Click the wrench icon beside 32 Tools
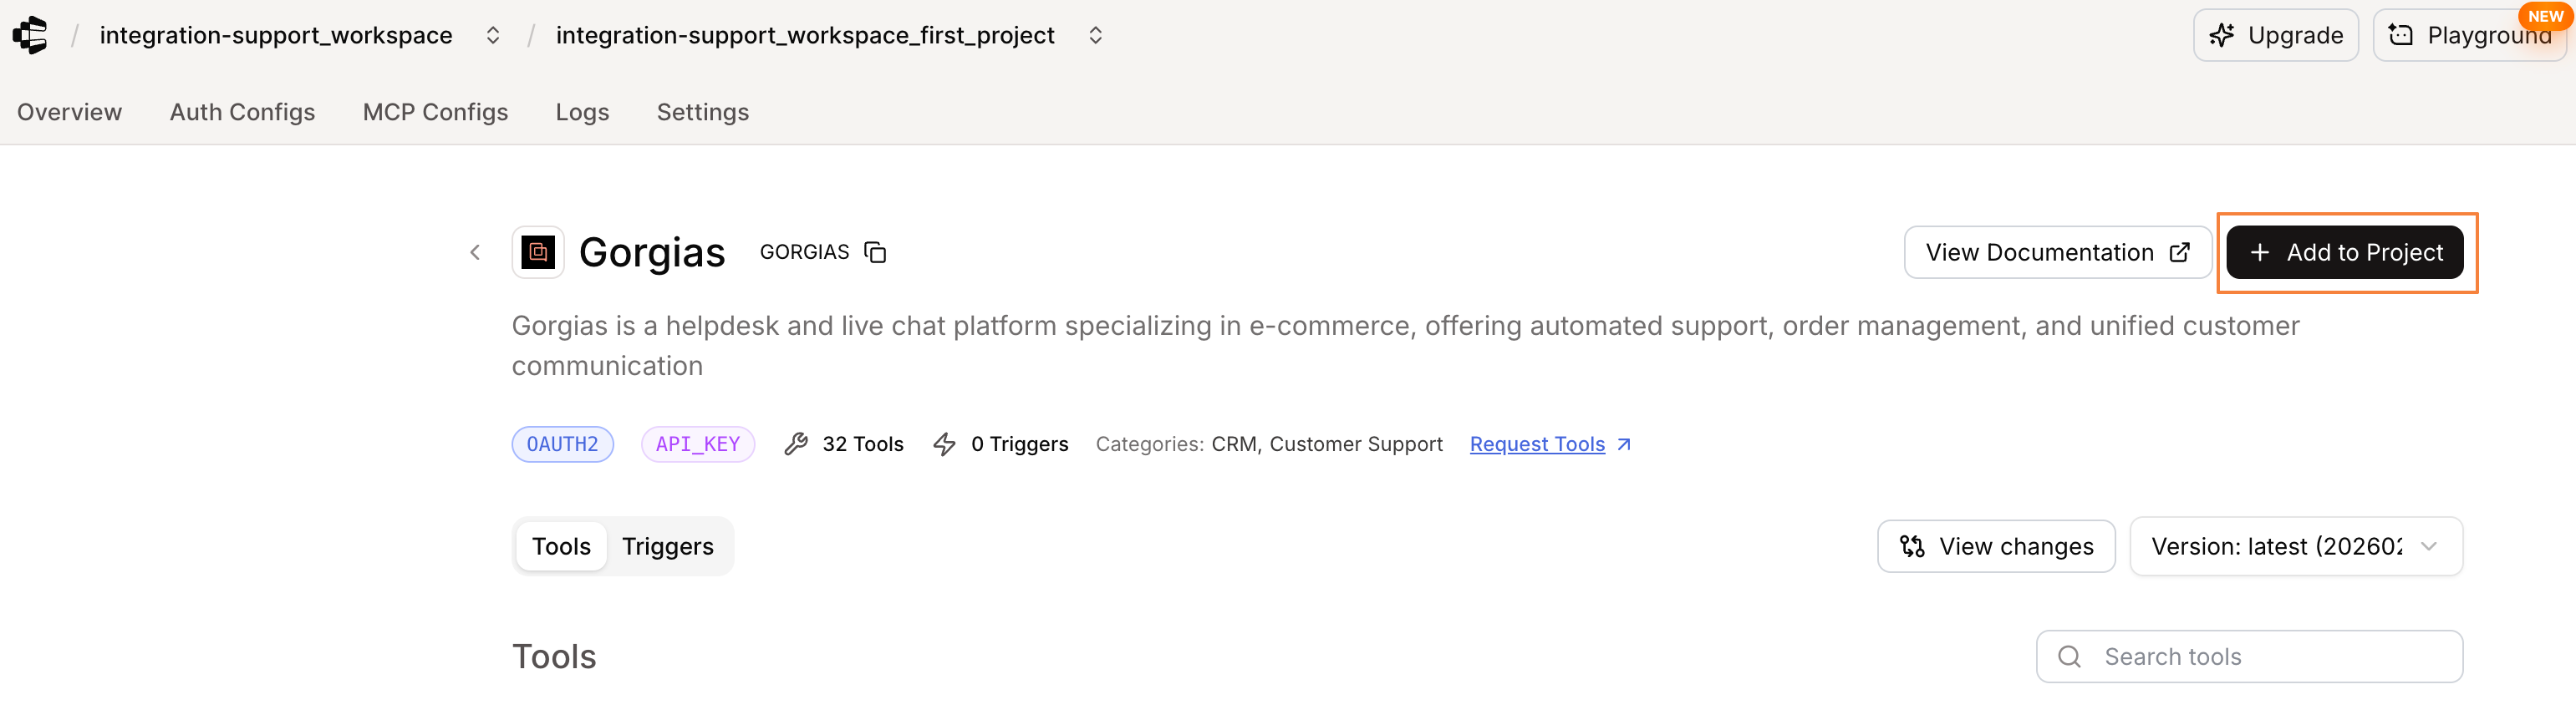 (796, 444)
